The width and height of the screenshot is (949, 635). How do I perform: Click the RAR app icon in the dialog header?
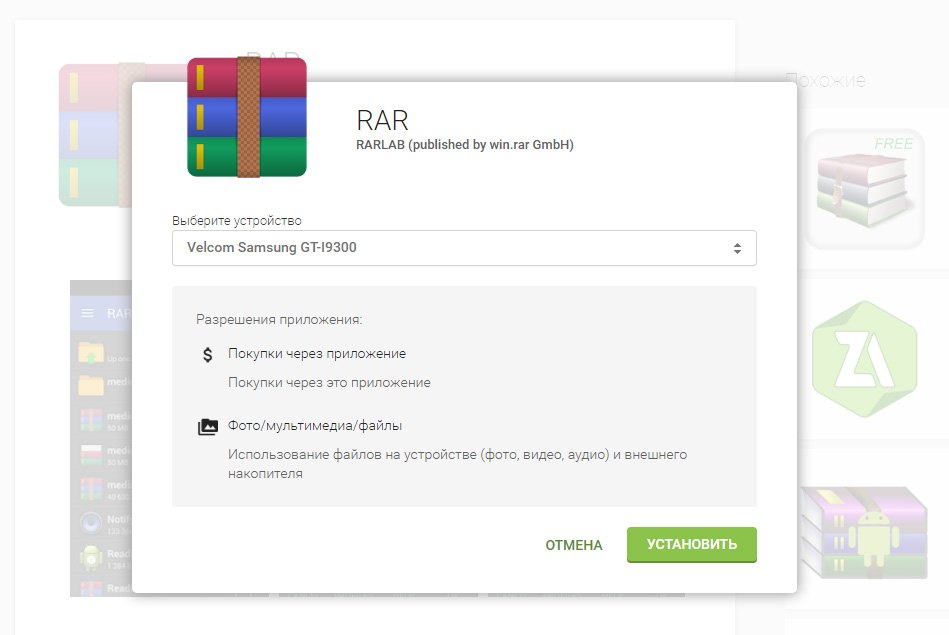click(246, 117)
